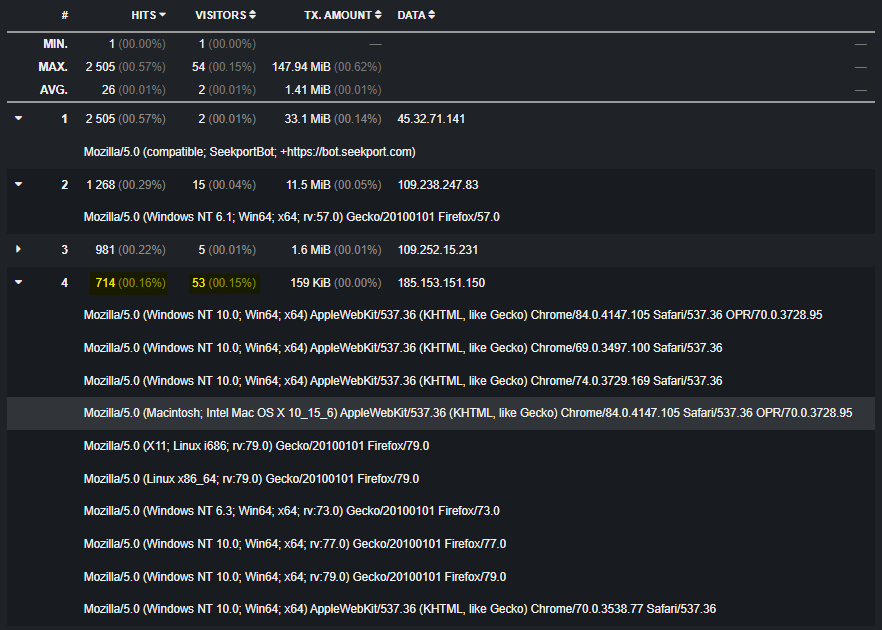The width and height of the screenshot is (882, 630).
Task: Collapse row 2 using its caret arrow
Action: coord(18,184)
